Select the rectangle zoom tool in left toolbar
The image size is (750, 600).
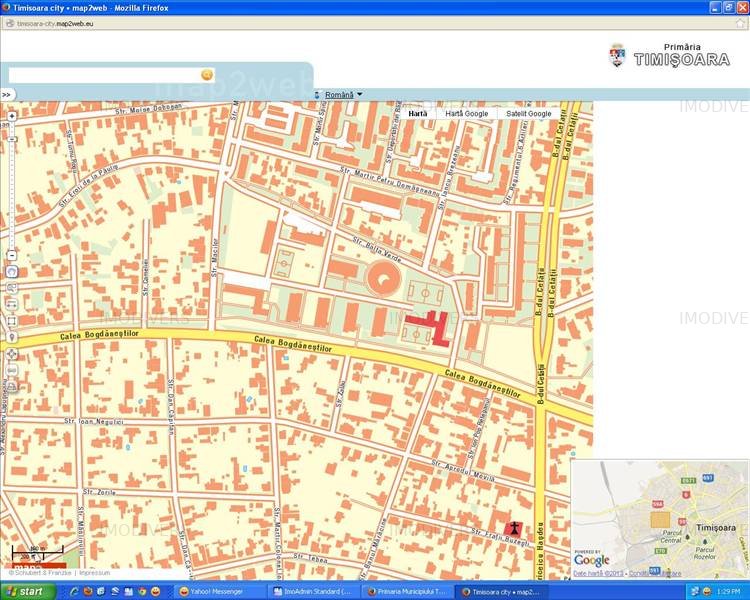pos(12,321)
